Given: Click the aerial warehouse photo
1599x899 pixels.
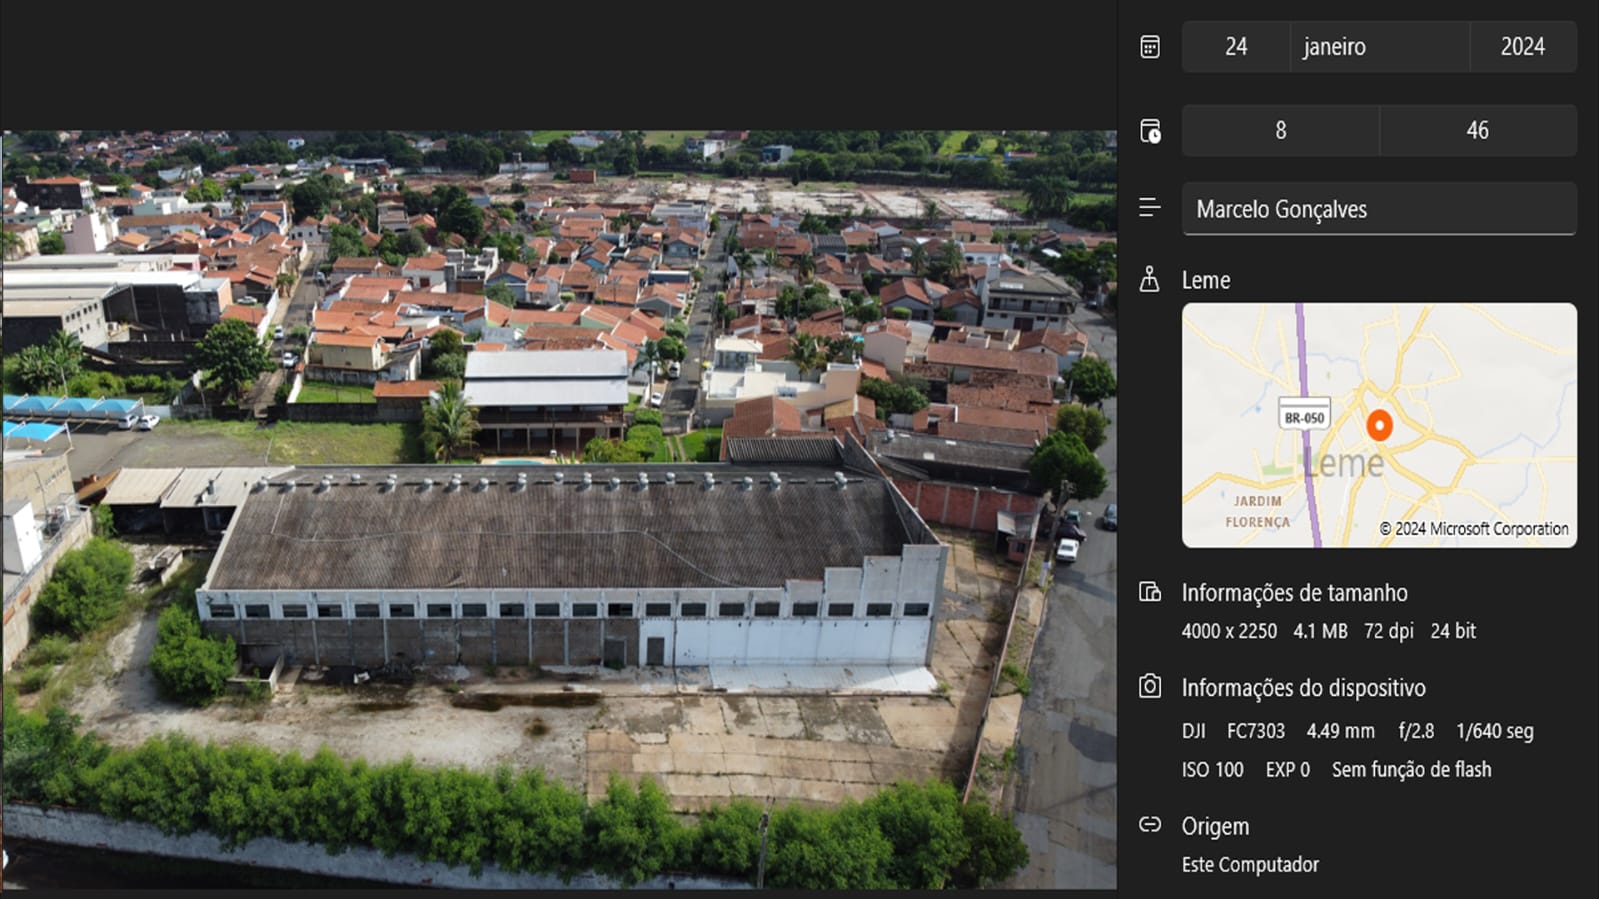Looking at the screenshot, I should point(559,510).
